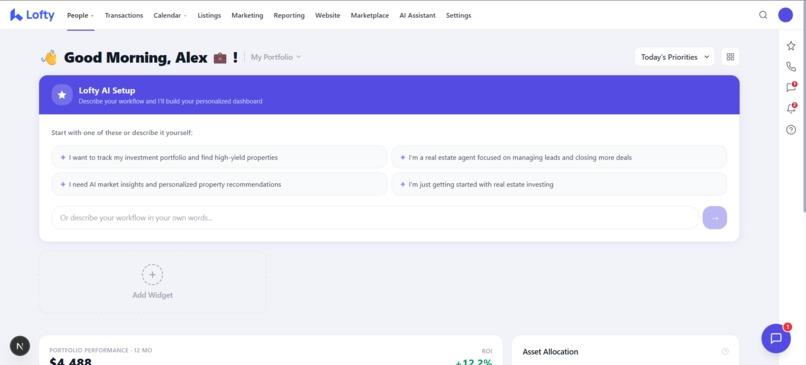
Task: Click the page vertical scrollbar
Action: tap(803, 108)
